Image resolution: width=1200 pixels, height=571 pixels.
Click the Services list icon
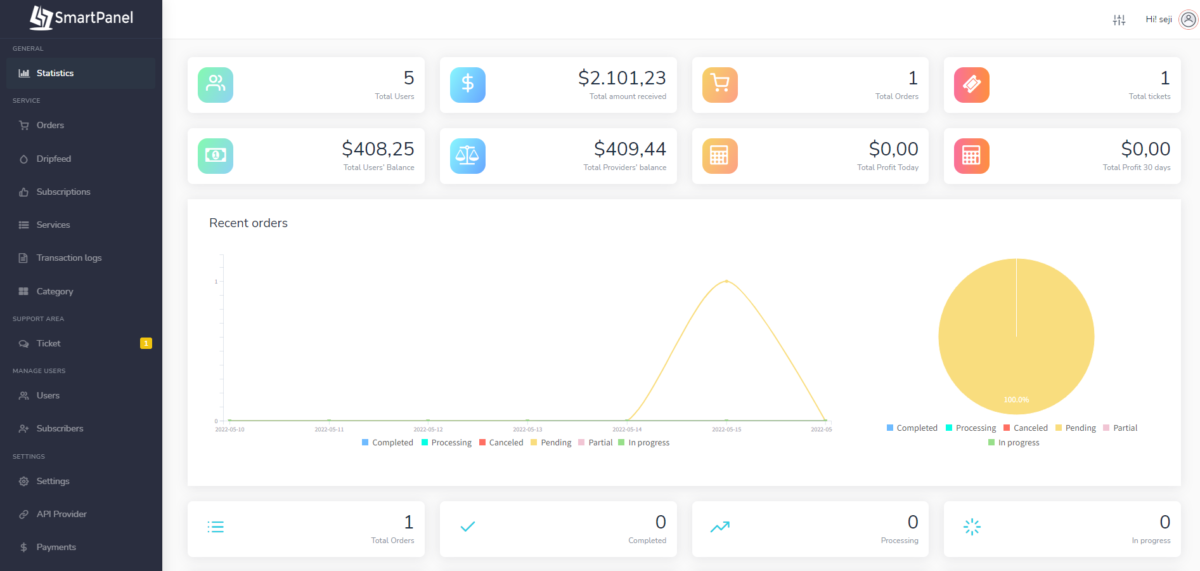point(24,225)
